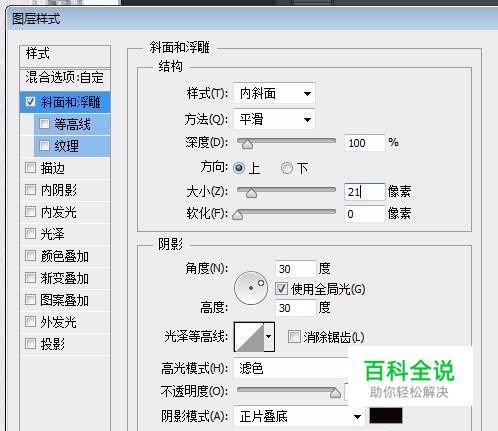498x431 pixels.
Task: Select the 下 direction radio button
Action: click(x=287, y=168)
